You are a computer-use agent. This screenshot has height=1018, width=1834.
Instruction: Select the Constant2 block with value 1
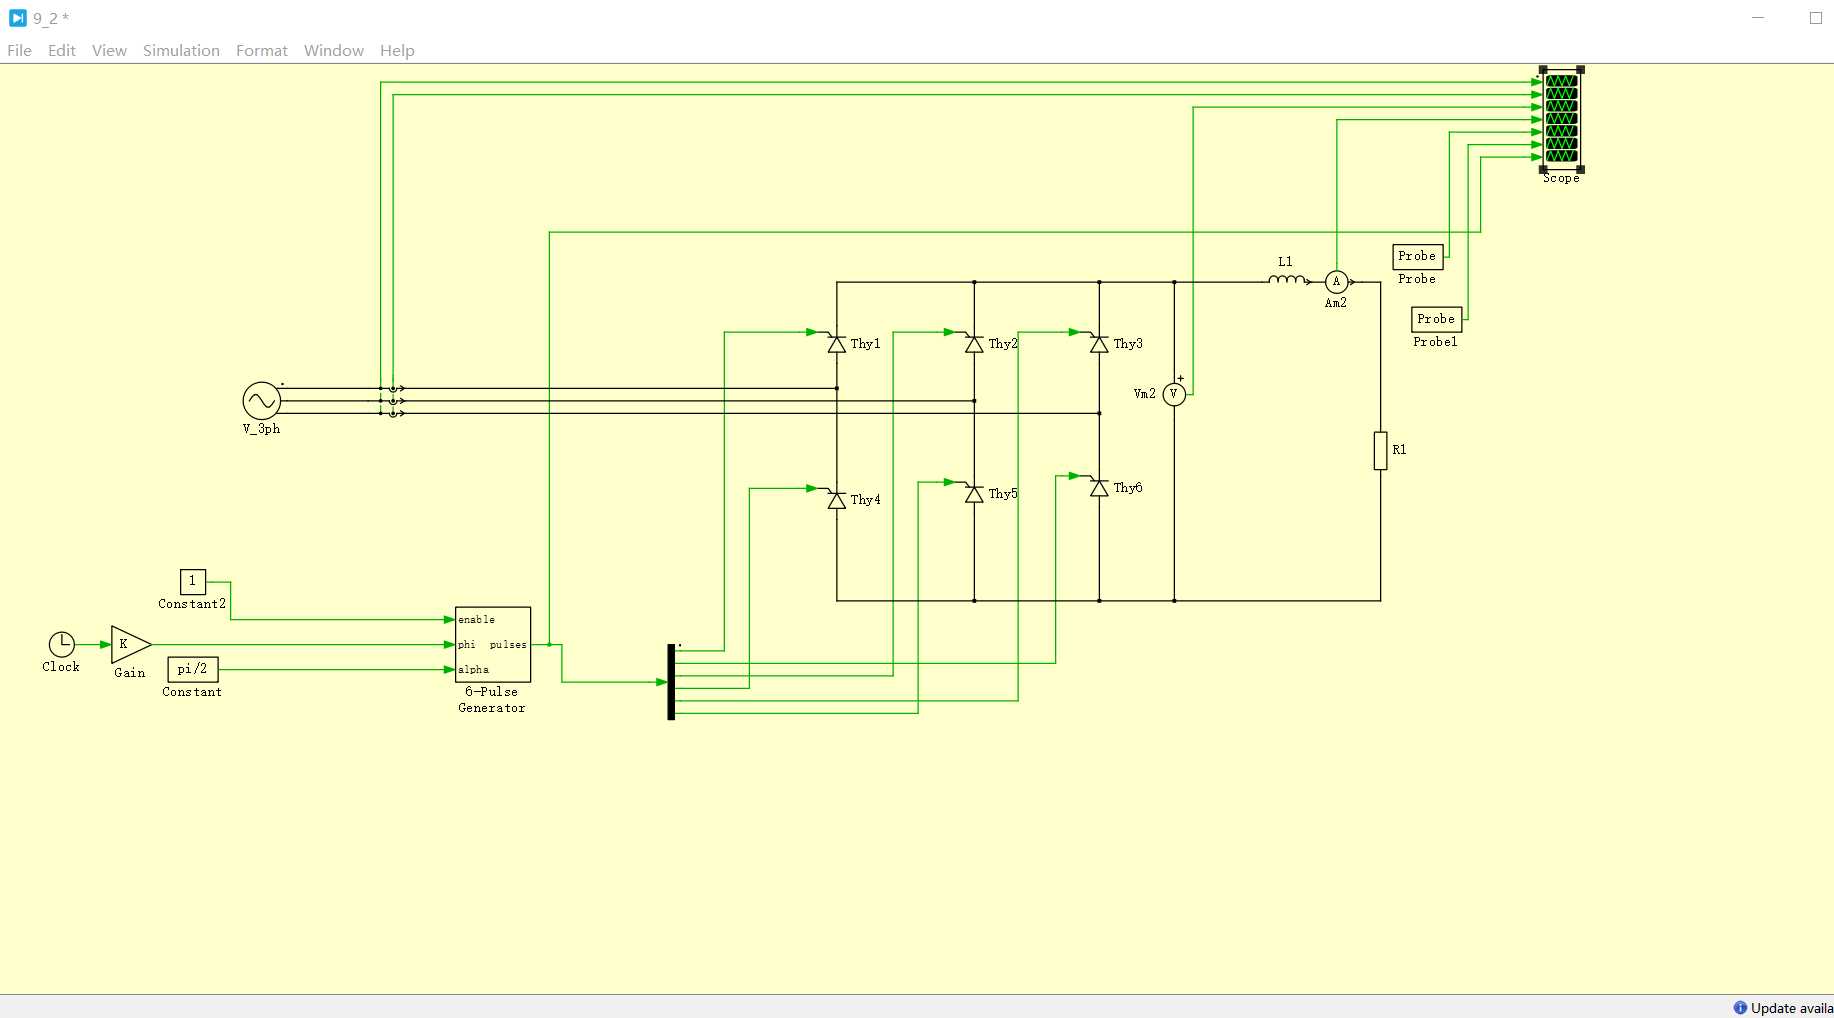(x=192, y=581)
